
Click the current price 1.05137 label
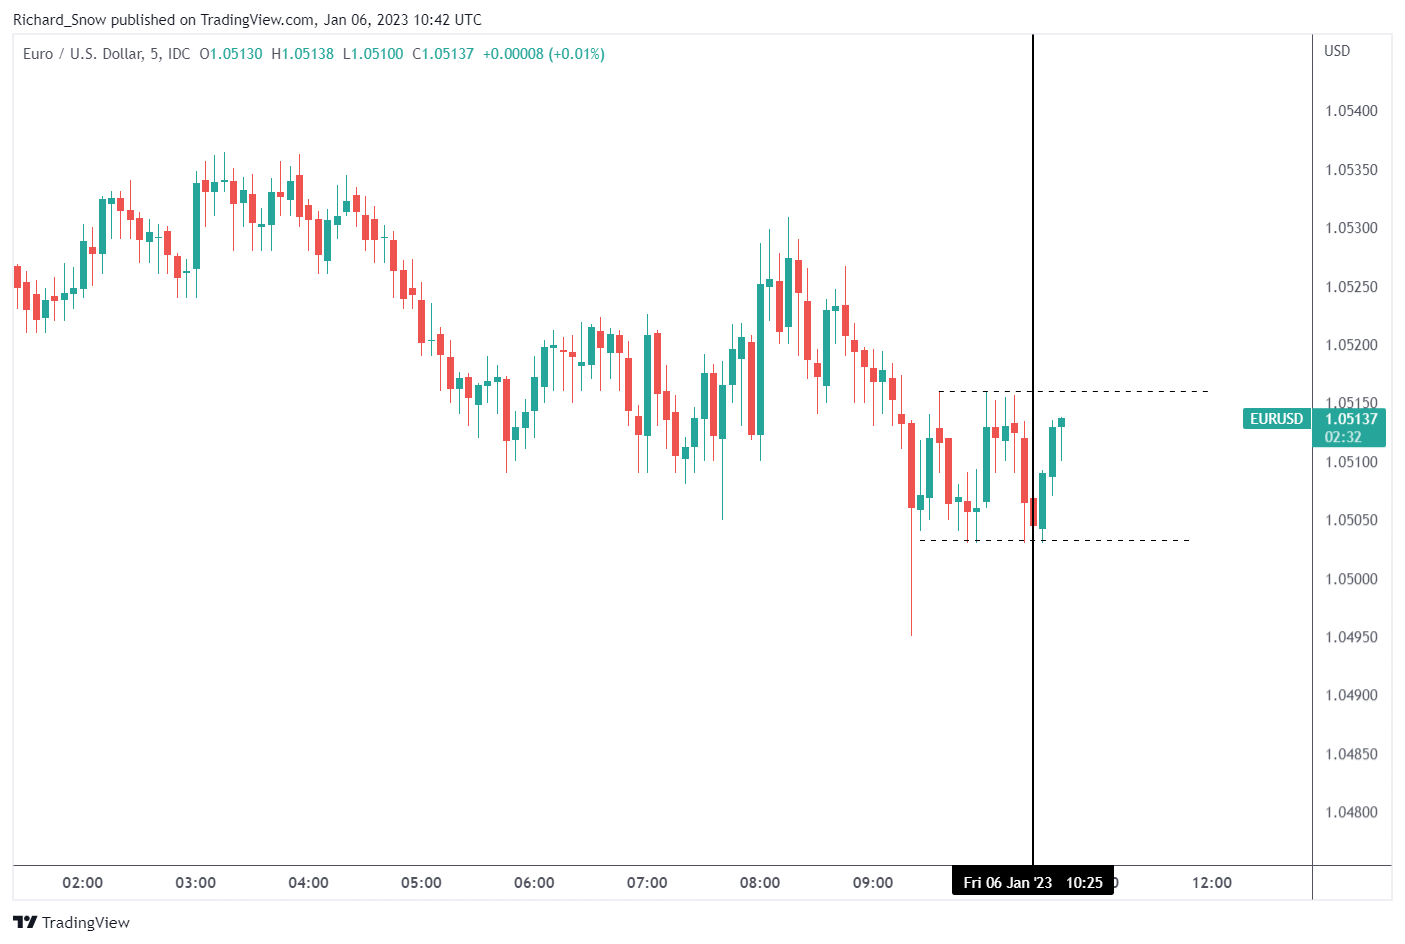pos(1351,419)
